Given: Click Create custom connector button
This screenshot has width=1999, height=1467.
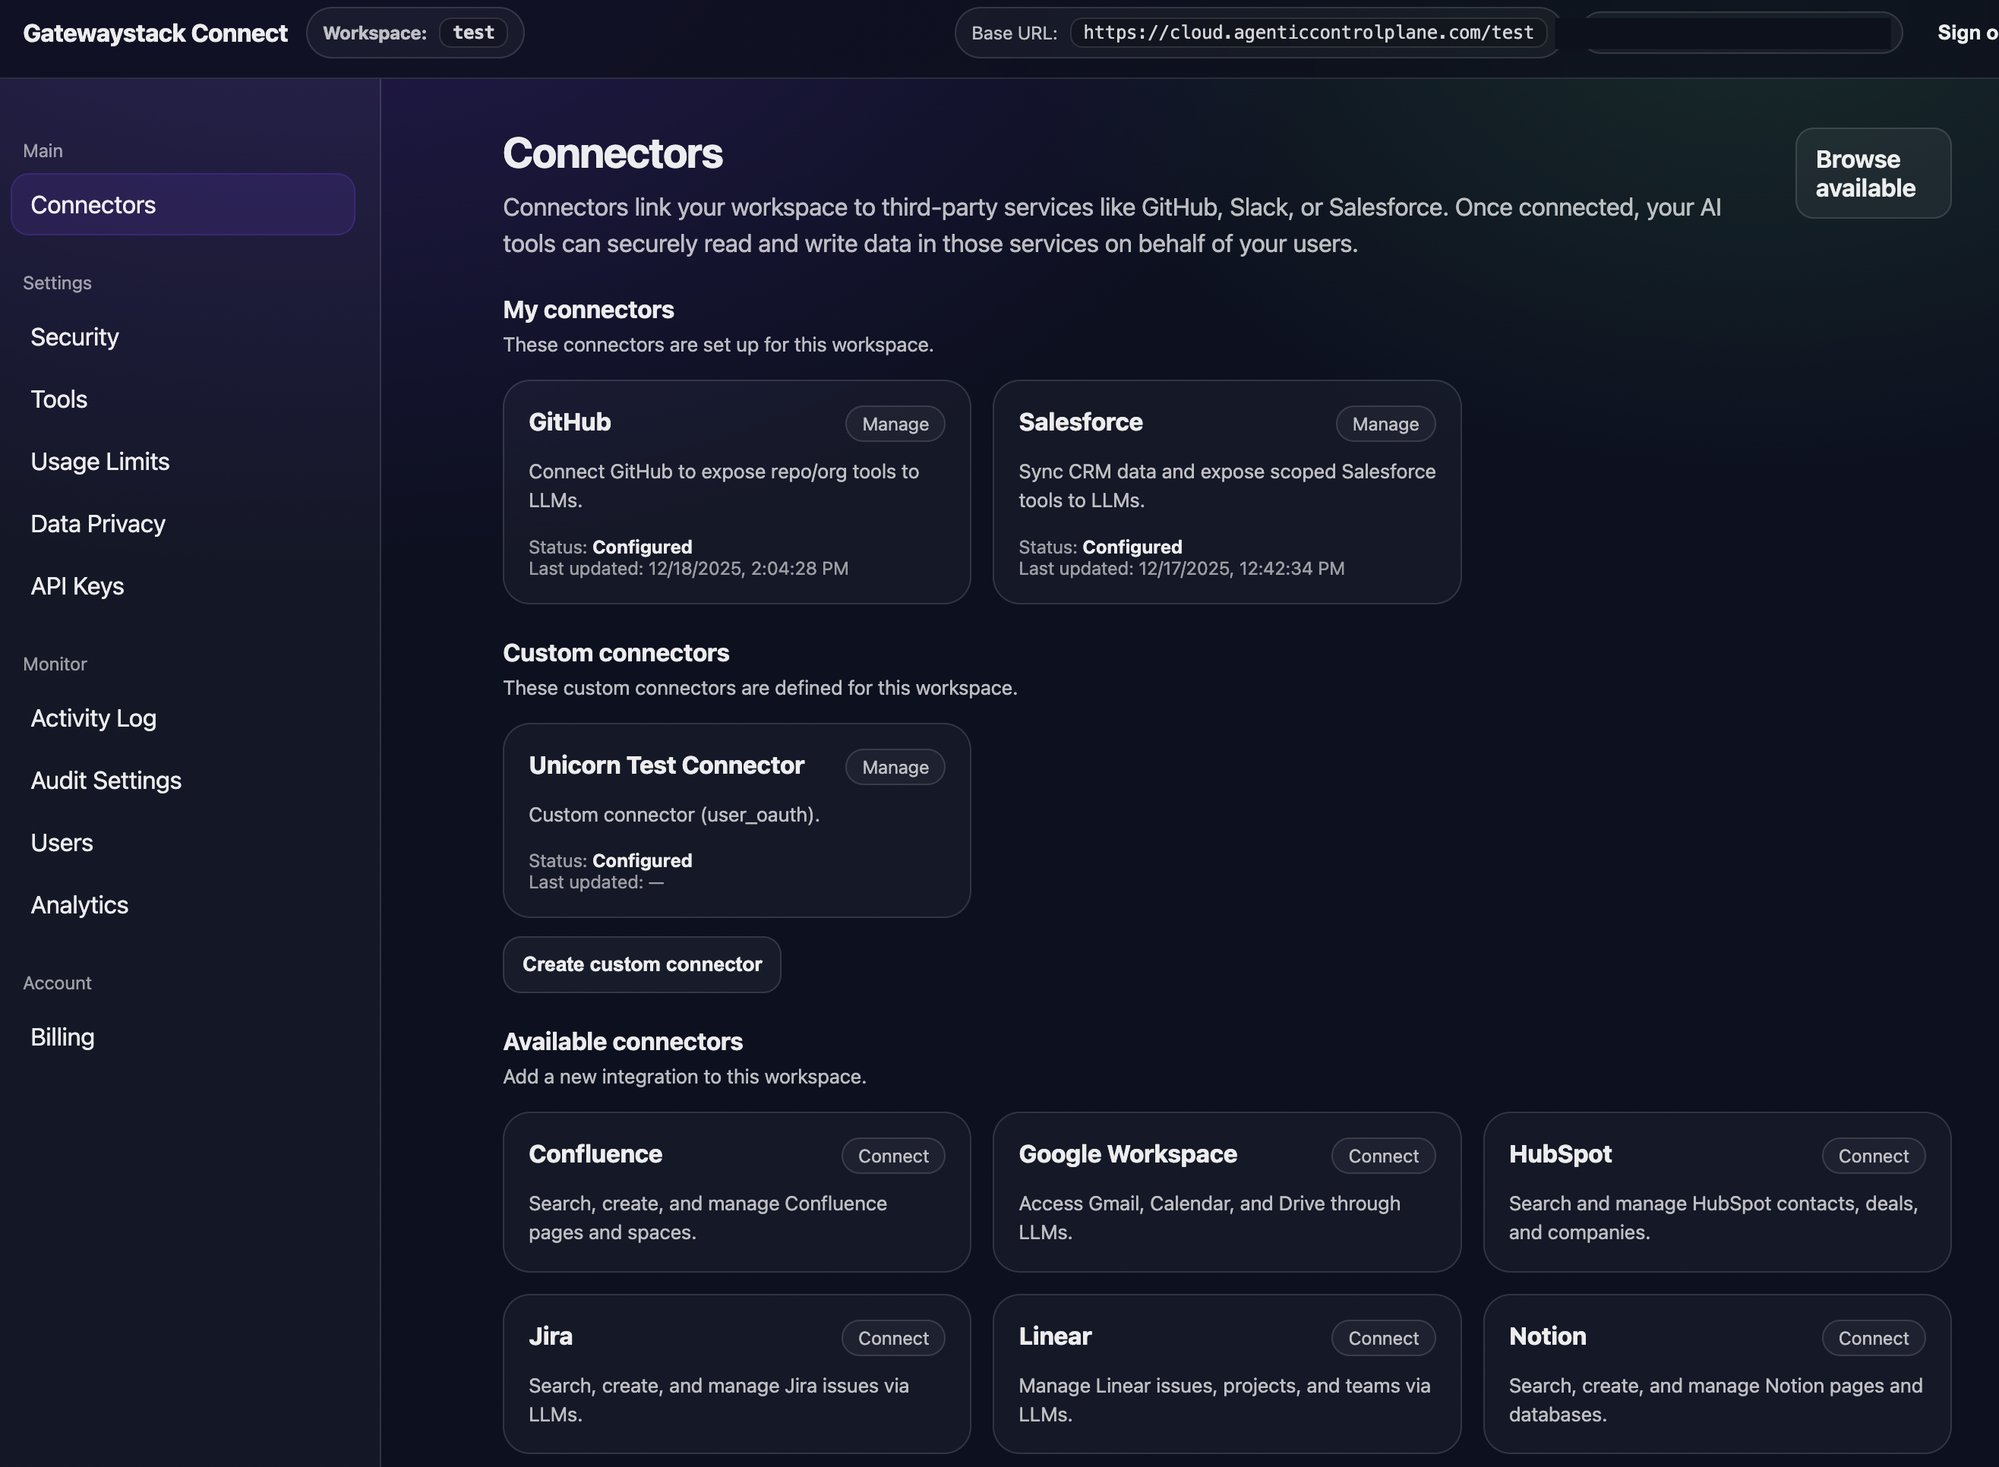Looking at the screenshot, I should click(x=641, y=964).
